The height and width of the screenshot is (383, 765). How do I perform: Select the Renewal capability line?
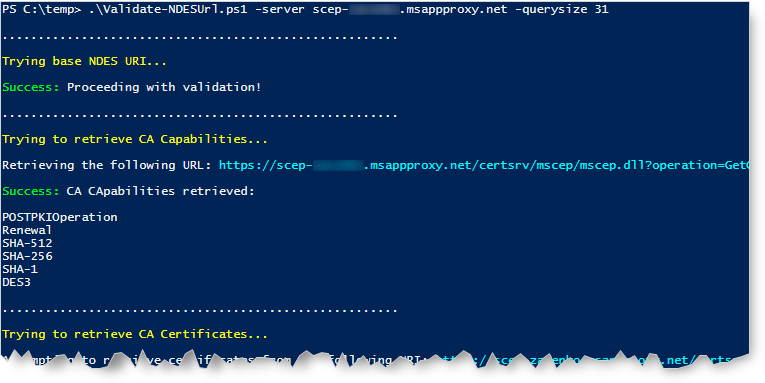click(27, 230)
